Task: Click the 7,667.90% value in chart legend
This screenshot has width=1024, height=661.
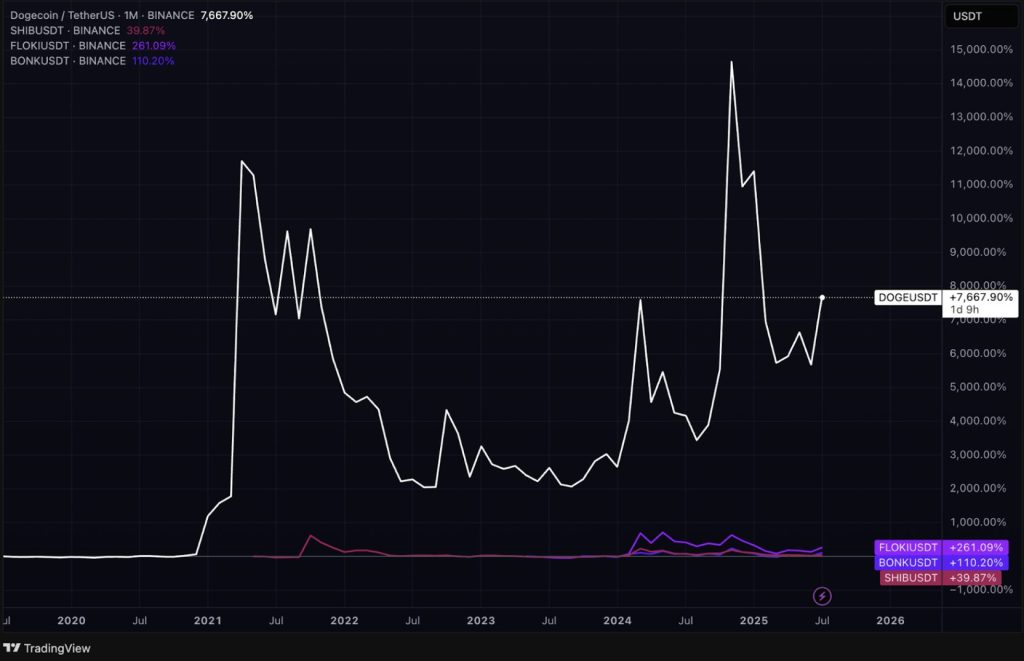Action: tap(227, 15)
